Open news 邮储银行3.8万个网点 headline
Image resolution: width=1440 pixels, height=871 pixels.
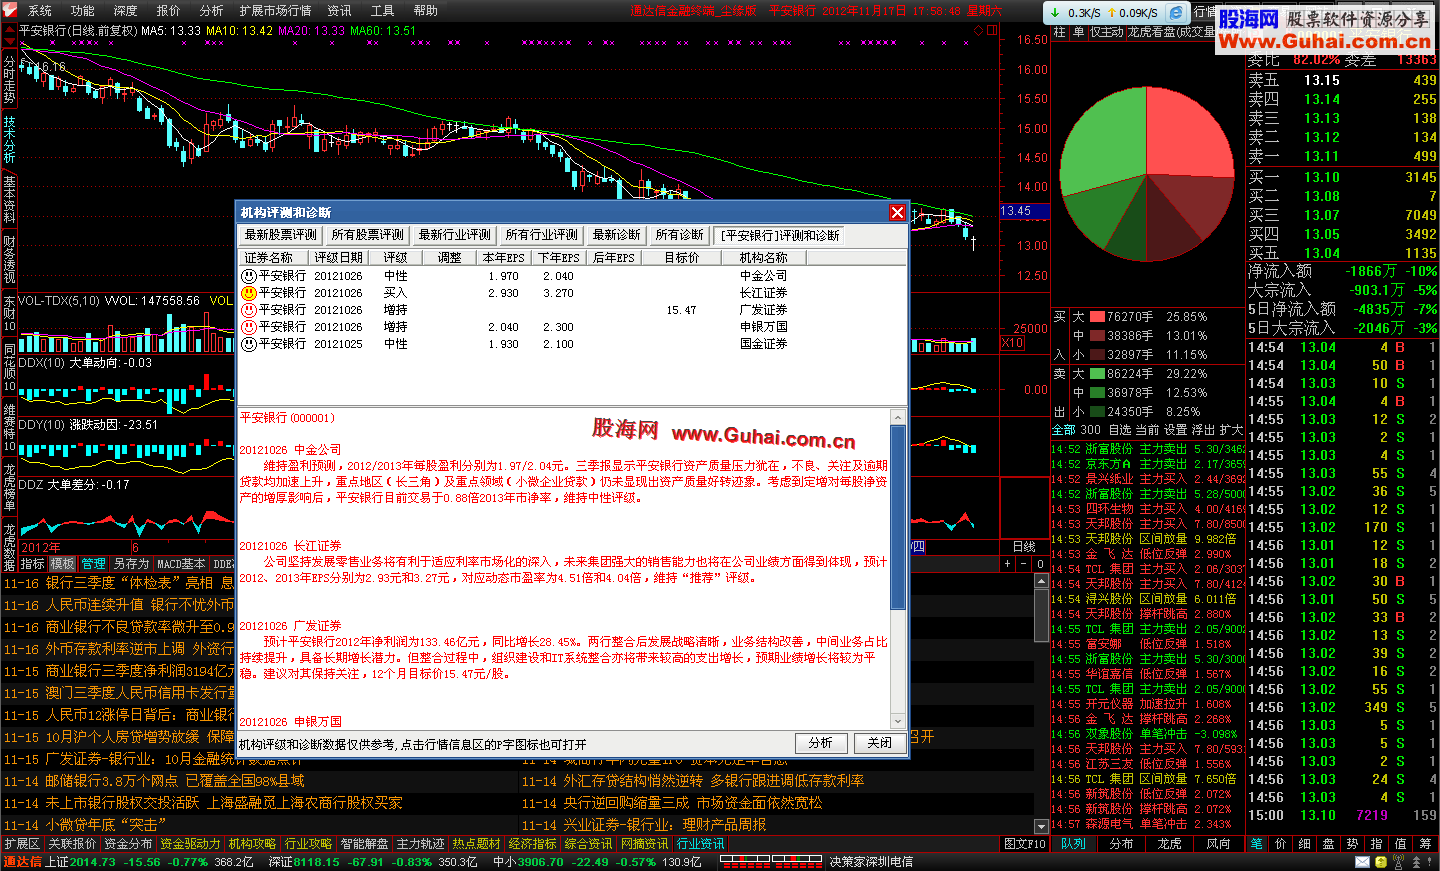pyautogui.click(x=175, y=781)
